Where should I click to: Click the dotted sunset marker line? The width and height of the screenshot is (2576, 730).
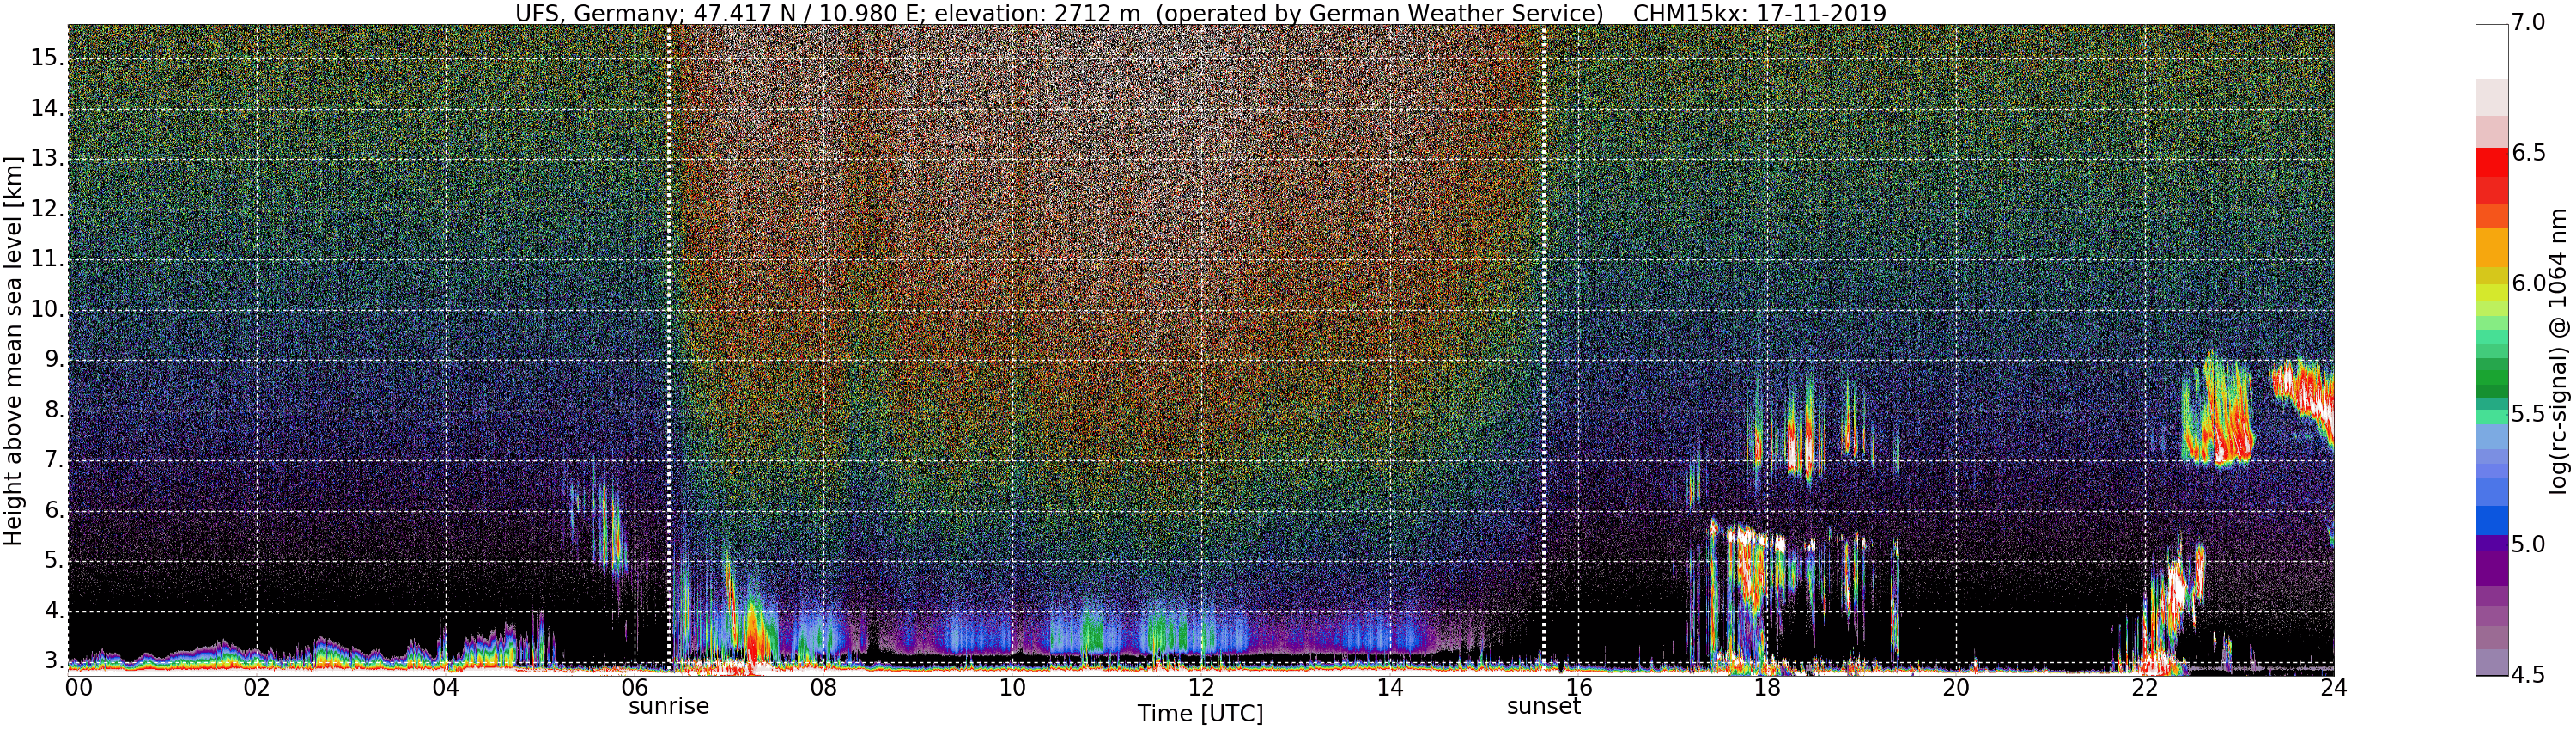coord(1545,350)
